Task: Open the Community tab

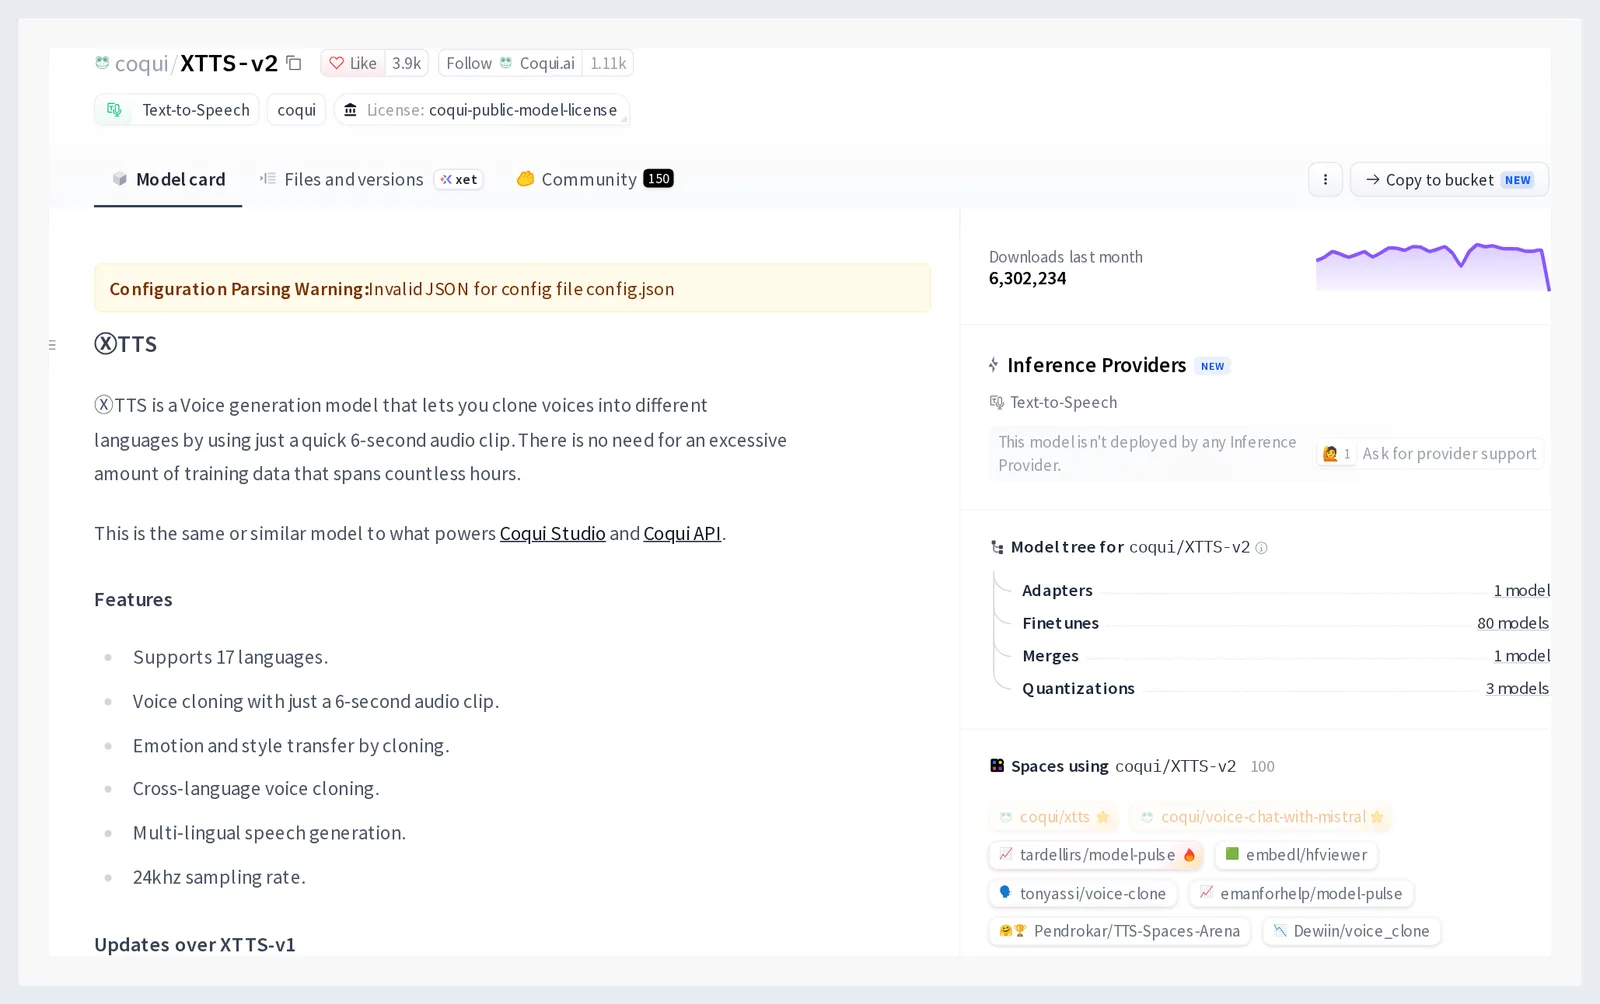Action: (x=594, y=180)
